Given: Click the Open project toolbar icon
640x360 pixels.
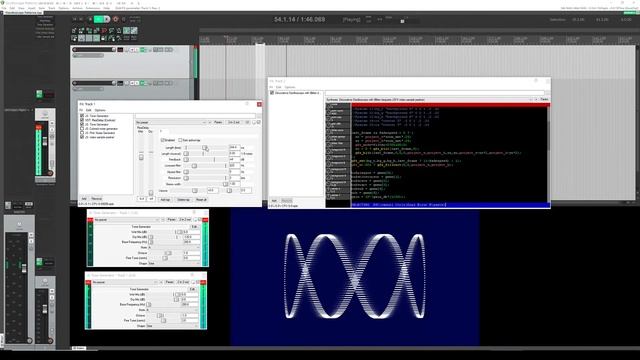Looking at the screenshot, I should 81,31.
